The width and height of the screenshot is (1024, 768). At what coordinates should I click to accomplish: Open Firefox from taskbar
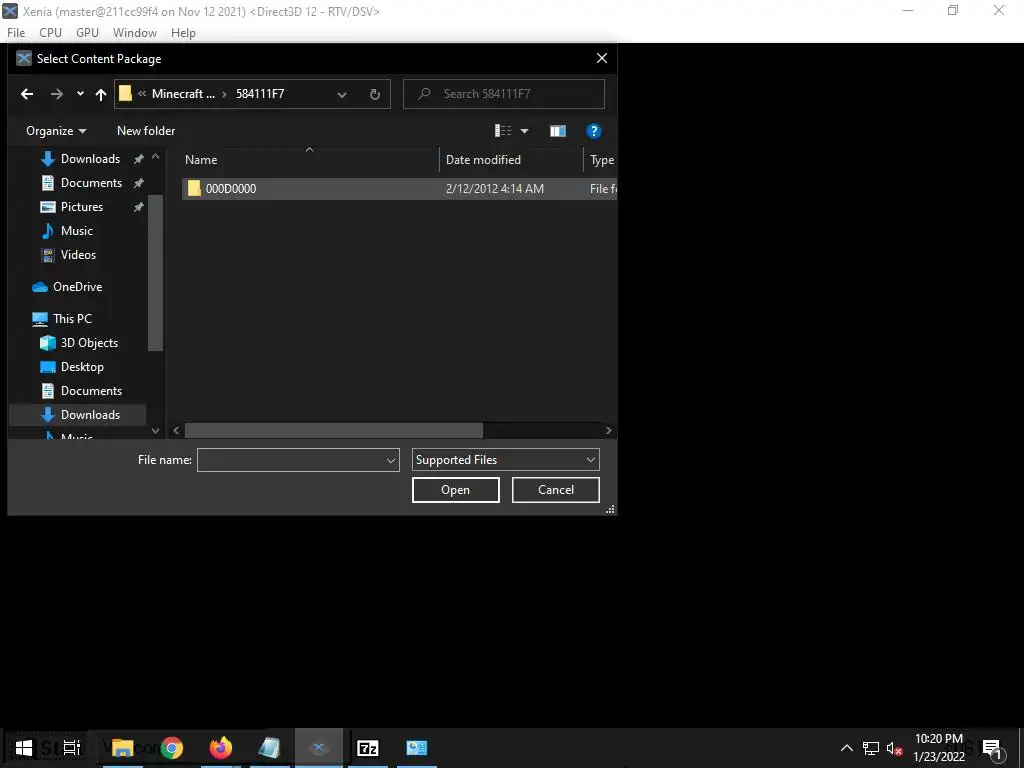pyautogui.click(x=221, y=748)
